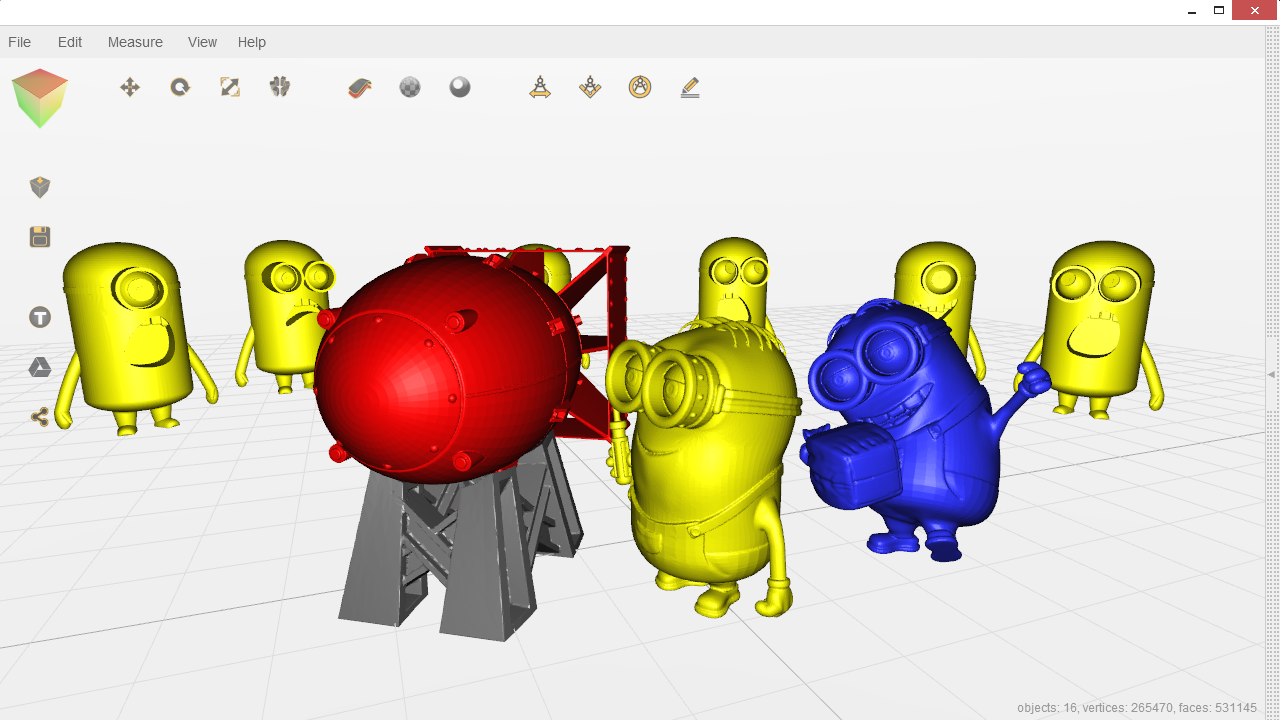Open the Help menu

coord(252,42)
